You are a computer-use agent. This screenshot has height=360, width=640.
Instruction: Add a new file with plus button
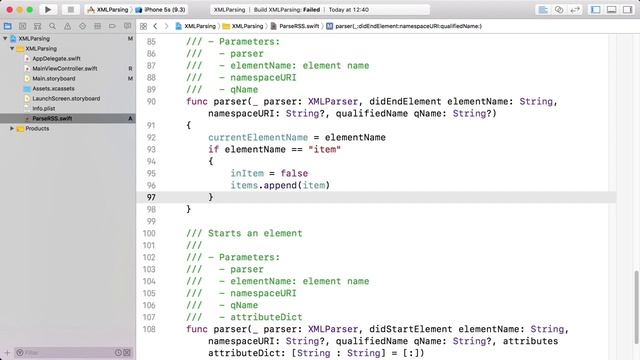[x=7, y=352]
